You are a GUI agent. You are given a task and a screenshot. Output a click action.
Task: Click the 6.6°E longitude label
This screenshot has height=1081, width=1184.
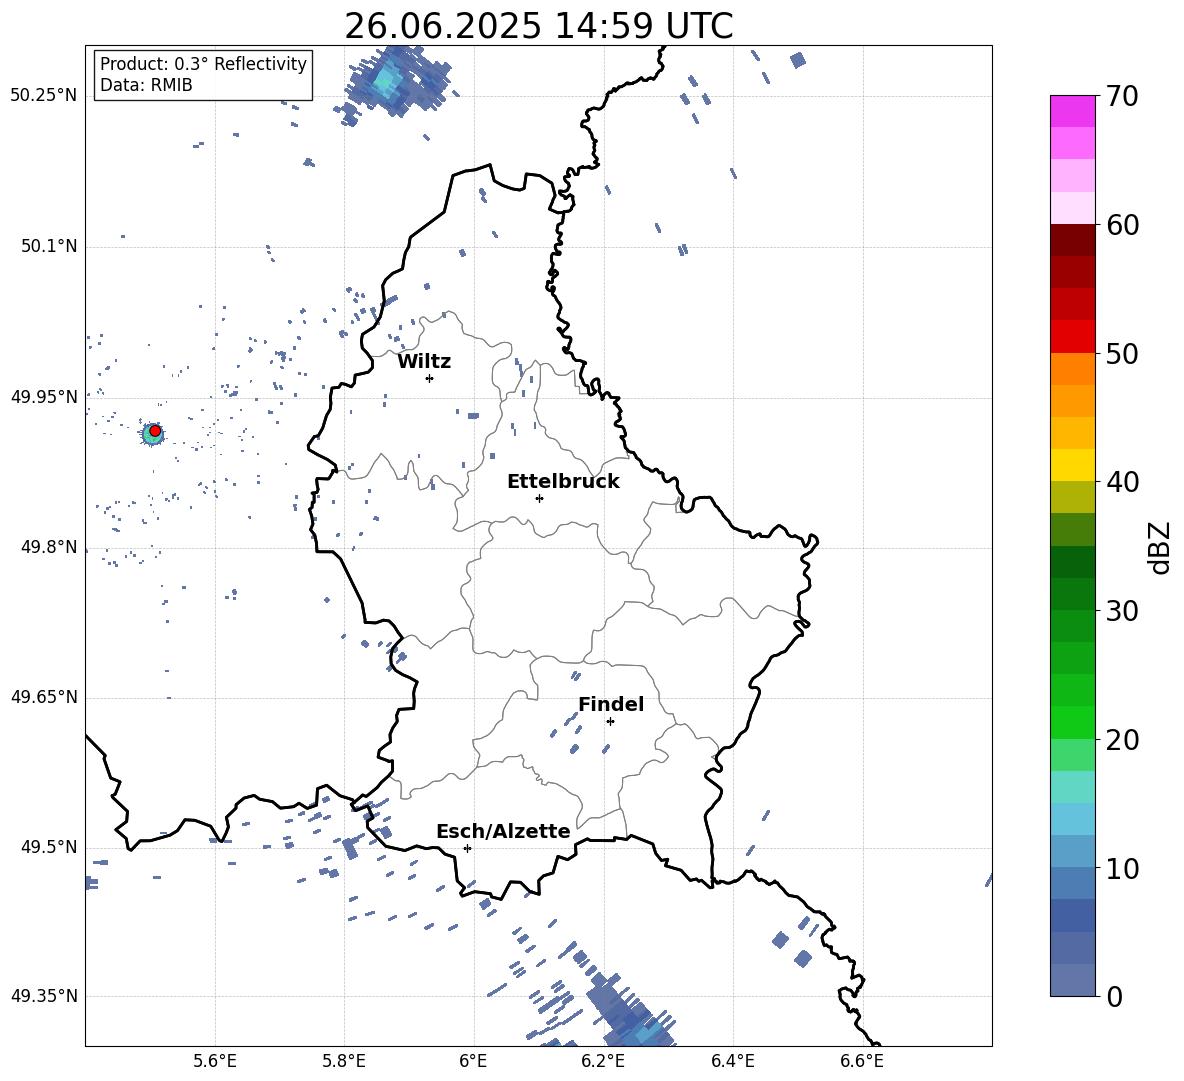click(862, 1061)
